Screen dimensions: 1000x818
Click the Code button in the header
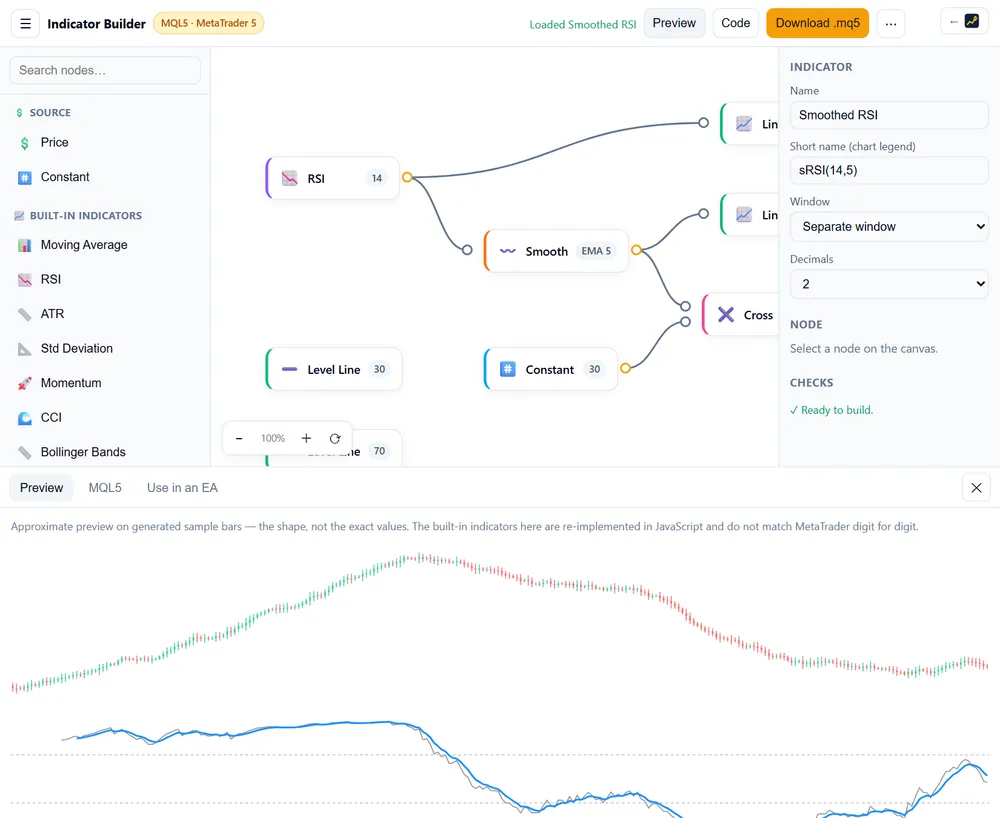click(x=735, y=23)
